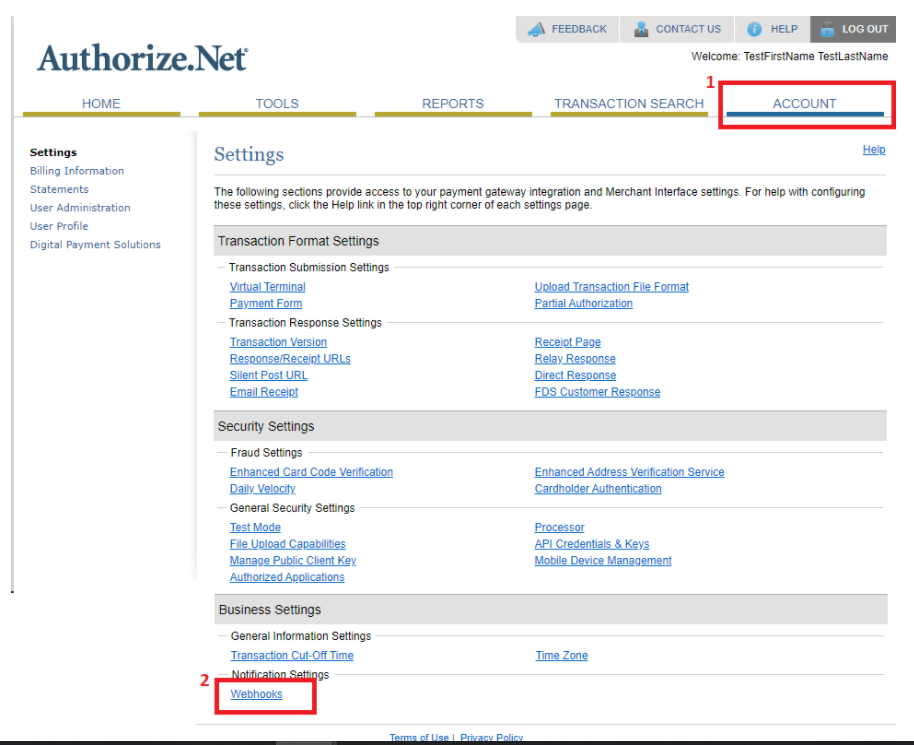
Task: Click the Help link beside Settings heading
Action: (874, 150)
